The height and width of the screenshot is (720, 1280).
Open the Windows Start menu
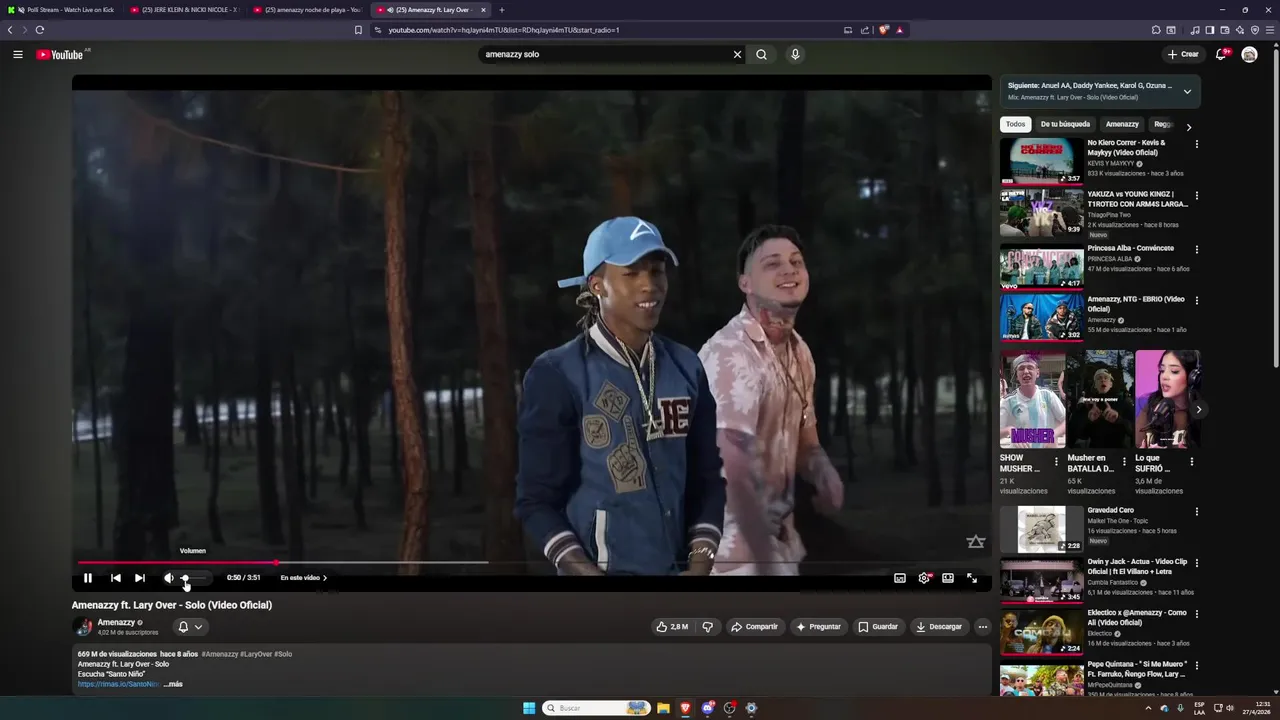click(x=529, y=708)
